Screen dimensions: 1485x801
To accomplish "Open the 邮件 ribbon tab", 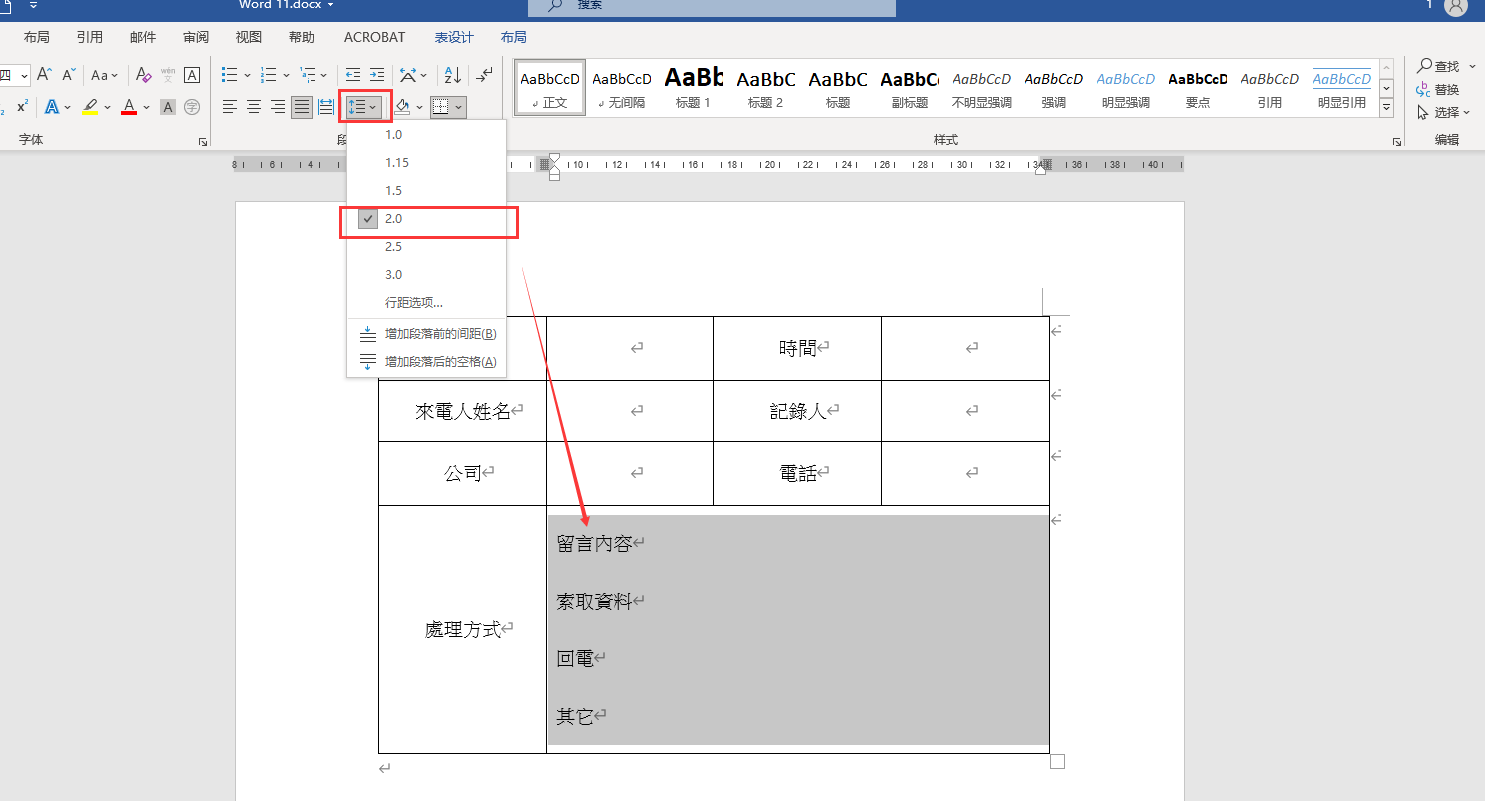I will coord(143,37).
